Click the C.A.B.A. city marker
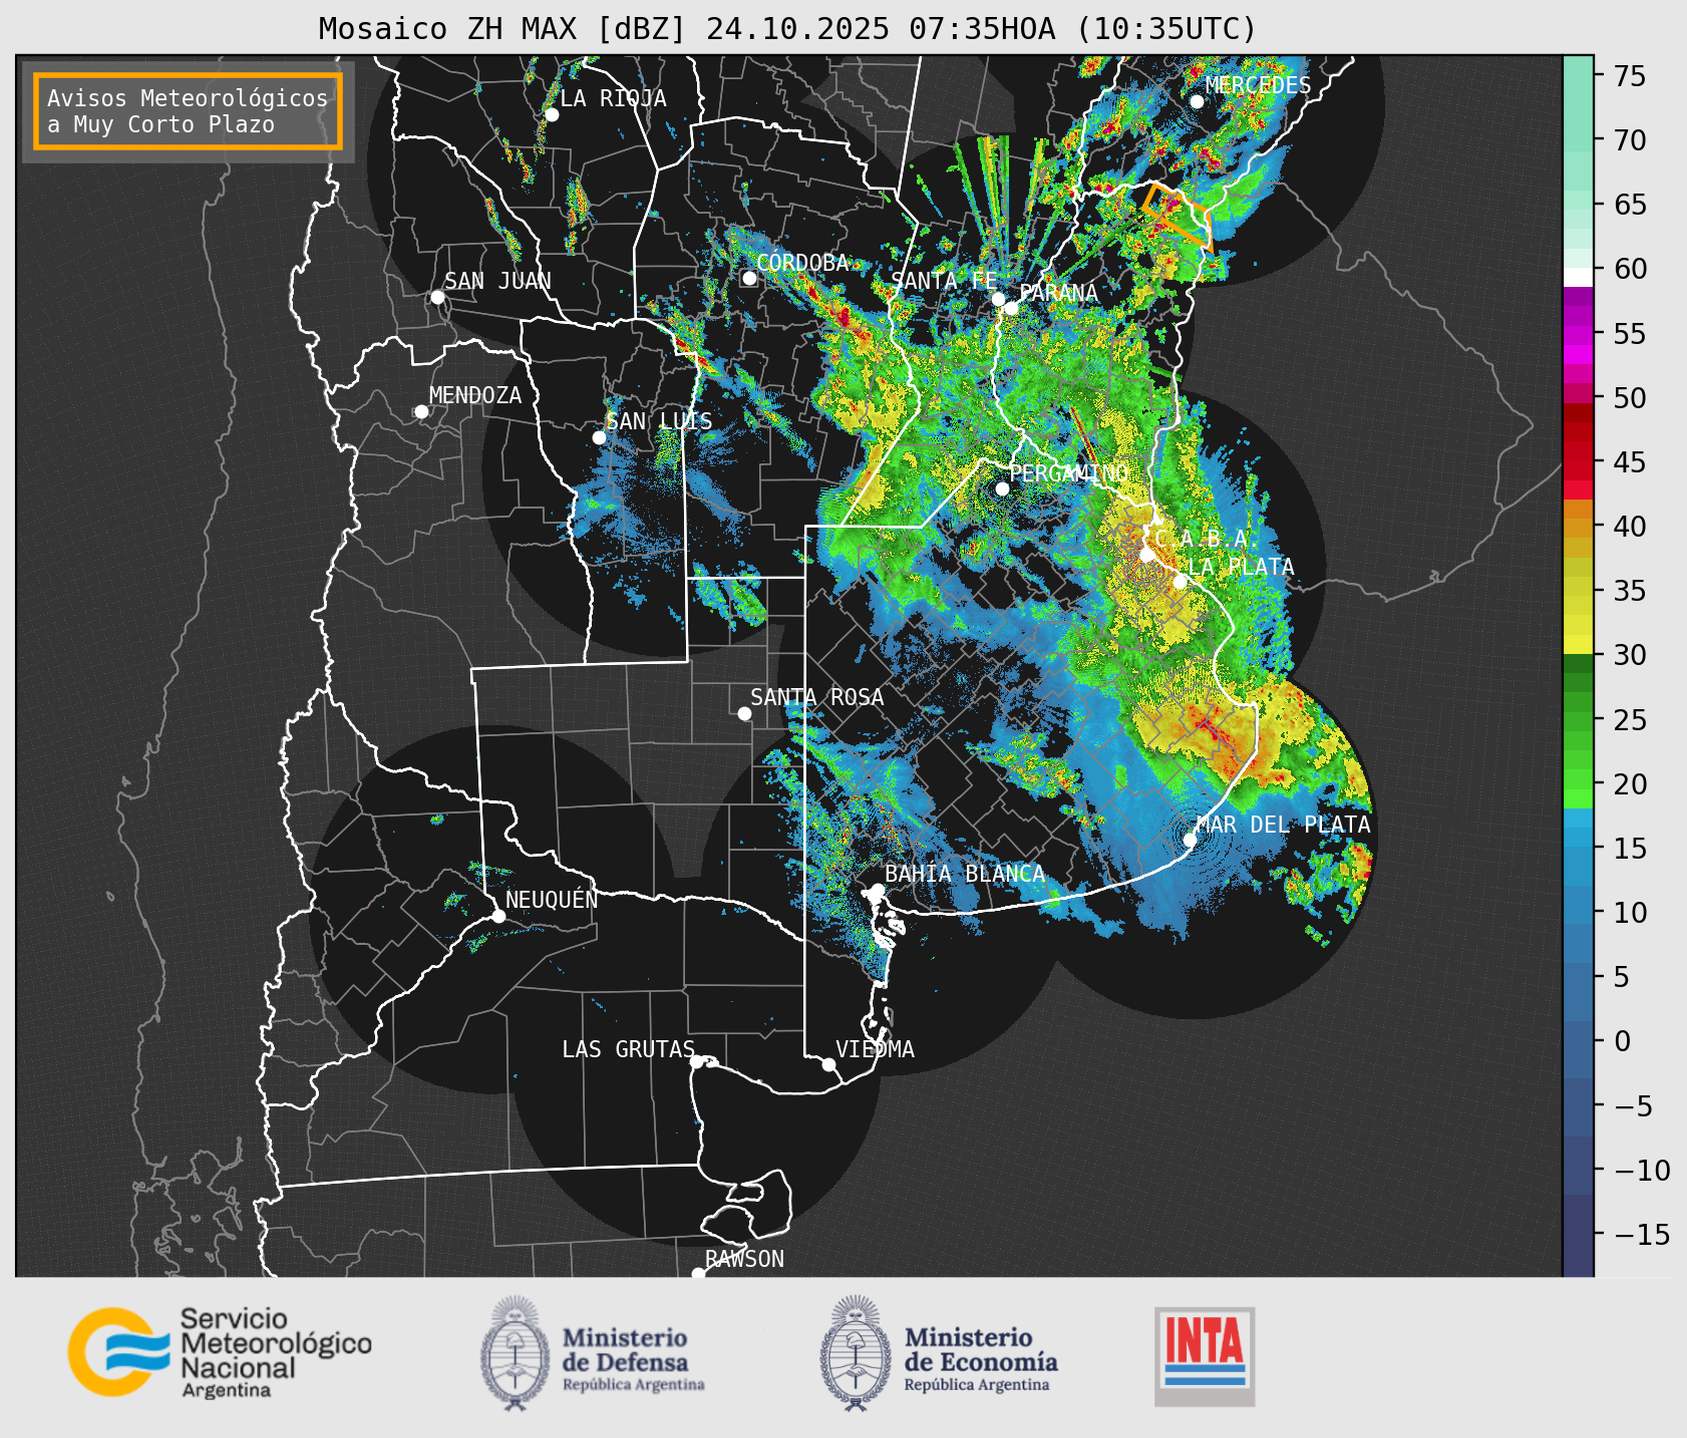This screenshot has width=1687, height=1438. 1147,555
